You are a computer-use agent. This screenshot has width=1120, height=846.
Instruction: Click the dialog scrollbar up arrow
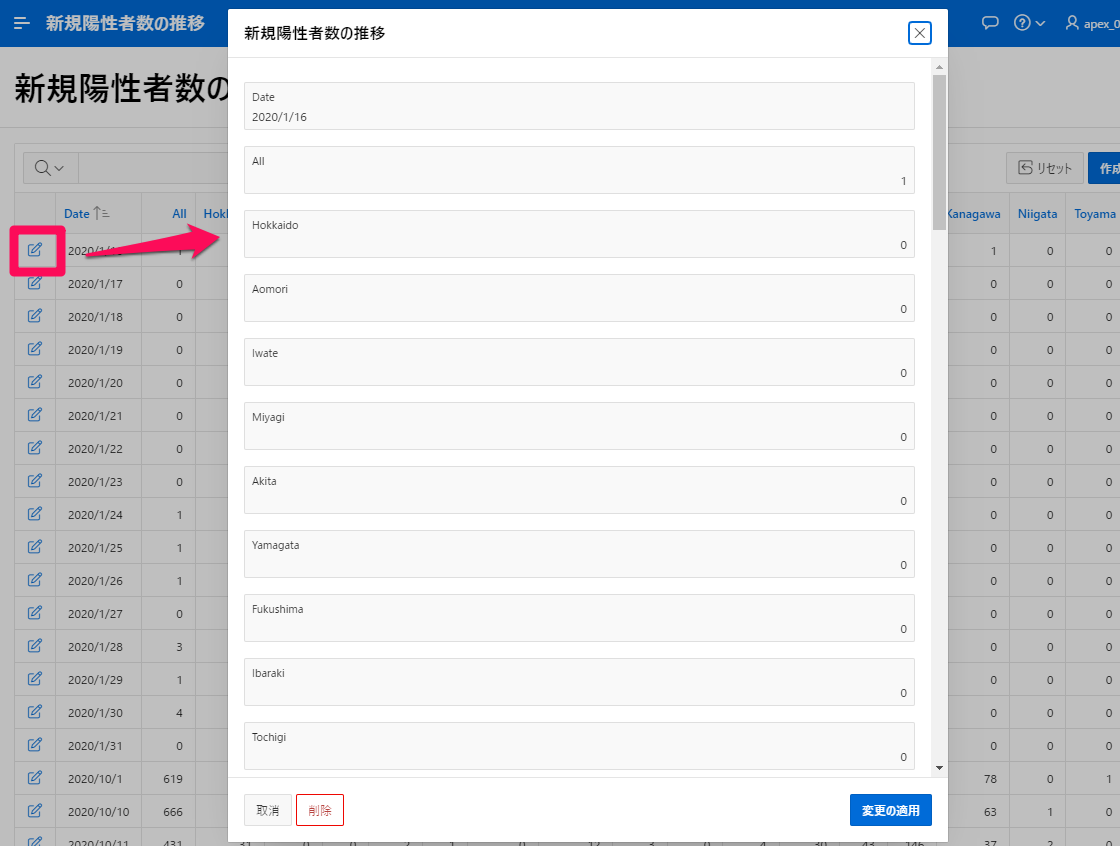tap(939, 67)
